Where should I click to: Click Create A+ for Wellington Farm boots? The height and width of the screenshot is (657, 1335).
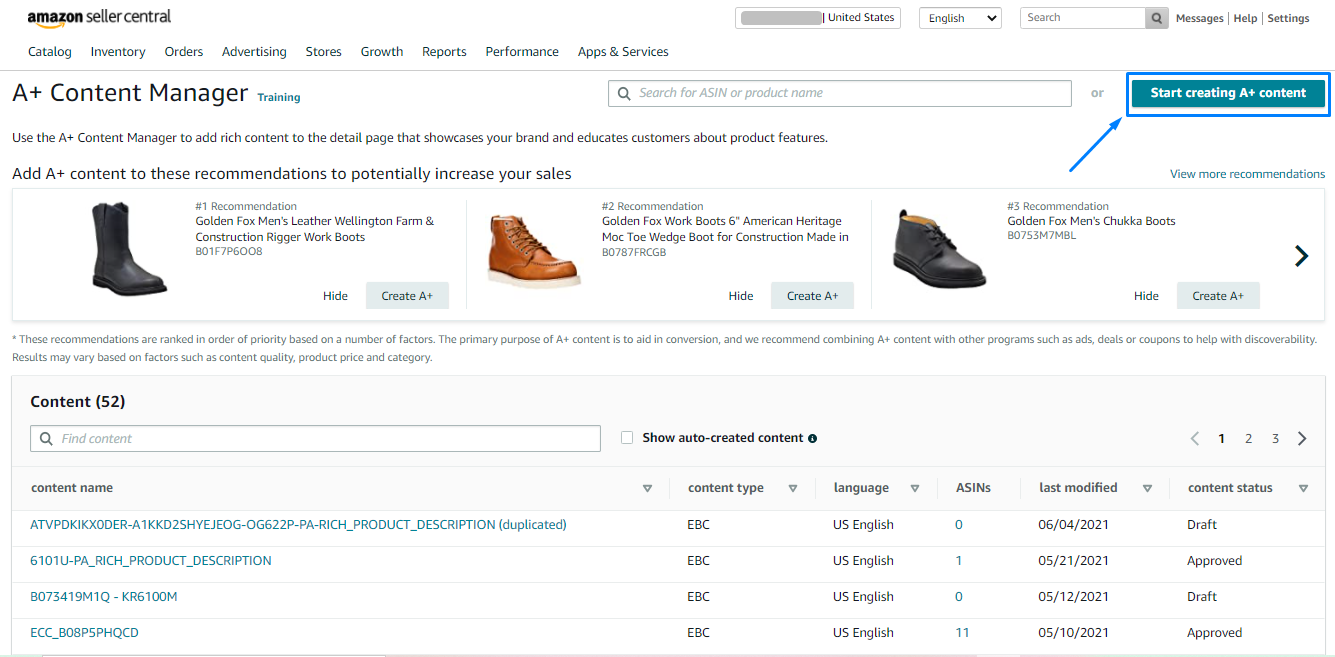pyautogui.click(x=407, y=296)
